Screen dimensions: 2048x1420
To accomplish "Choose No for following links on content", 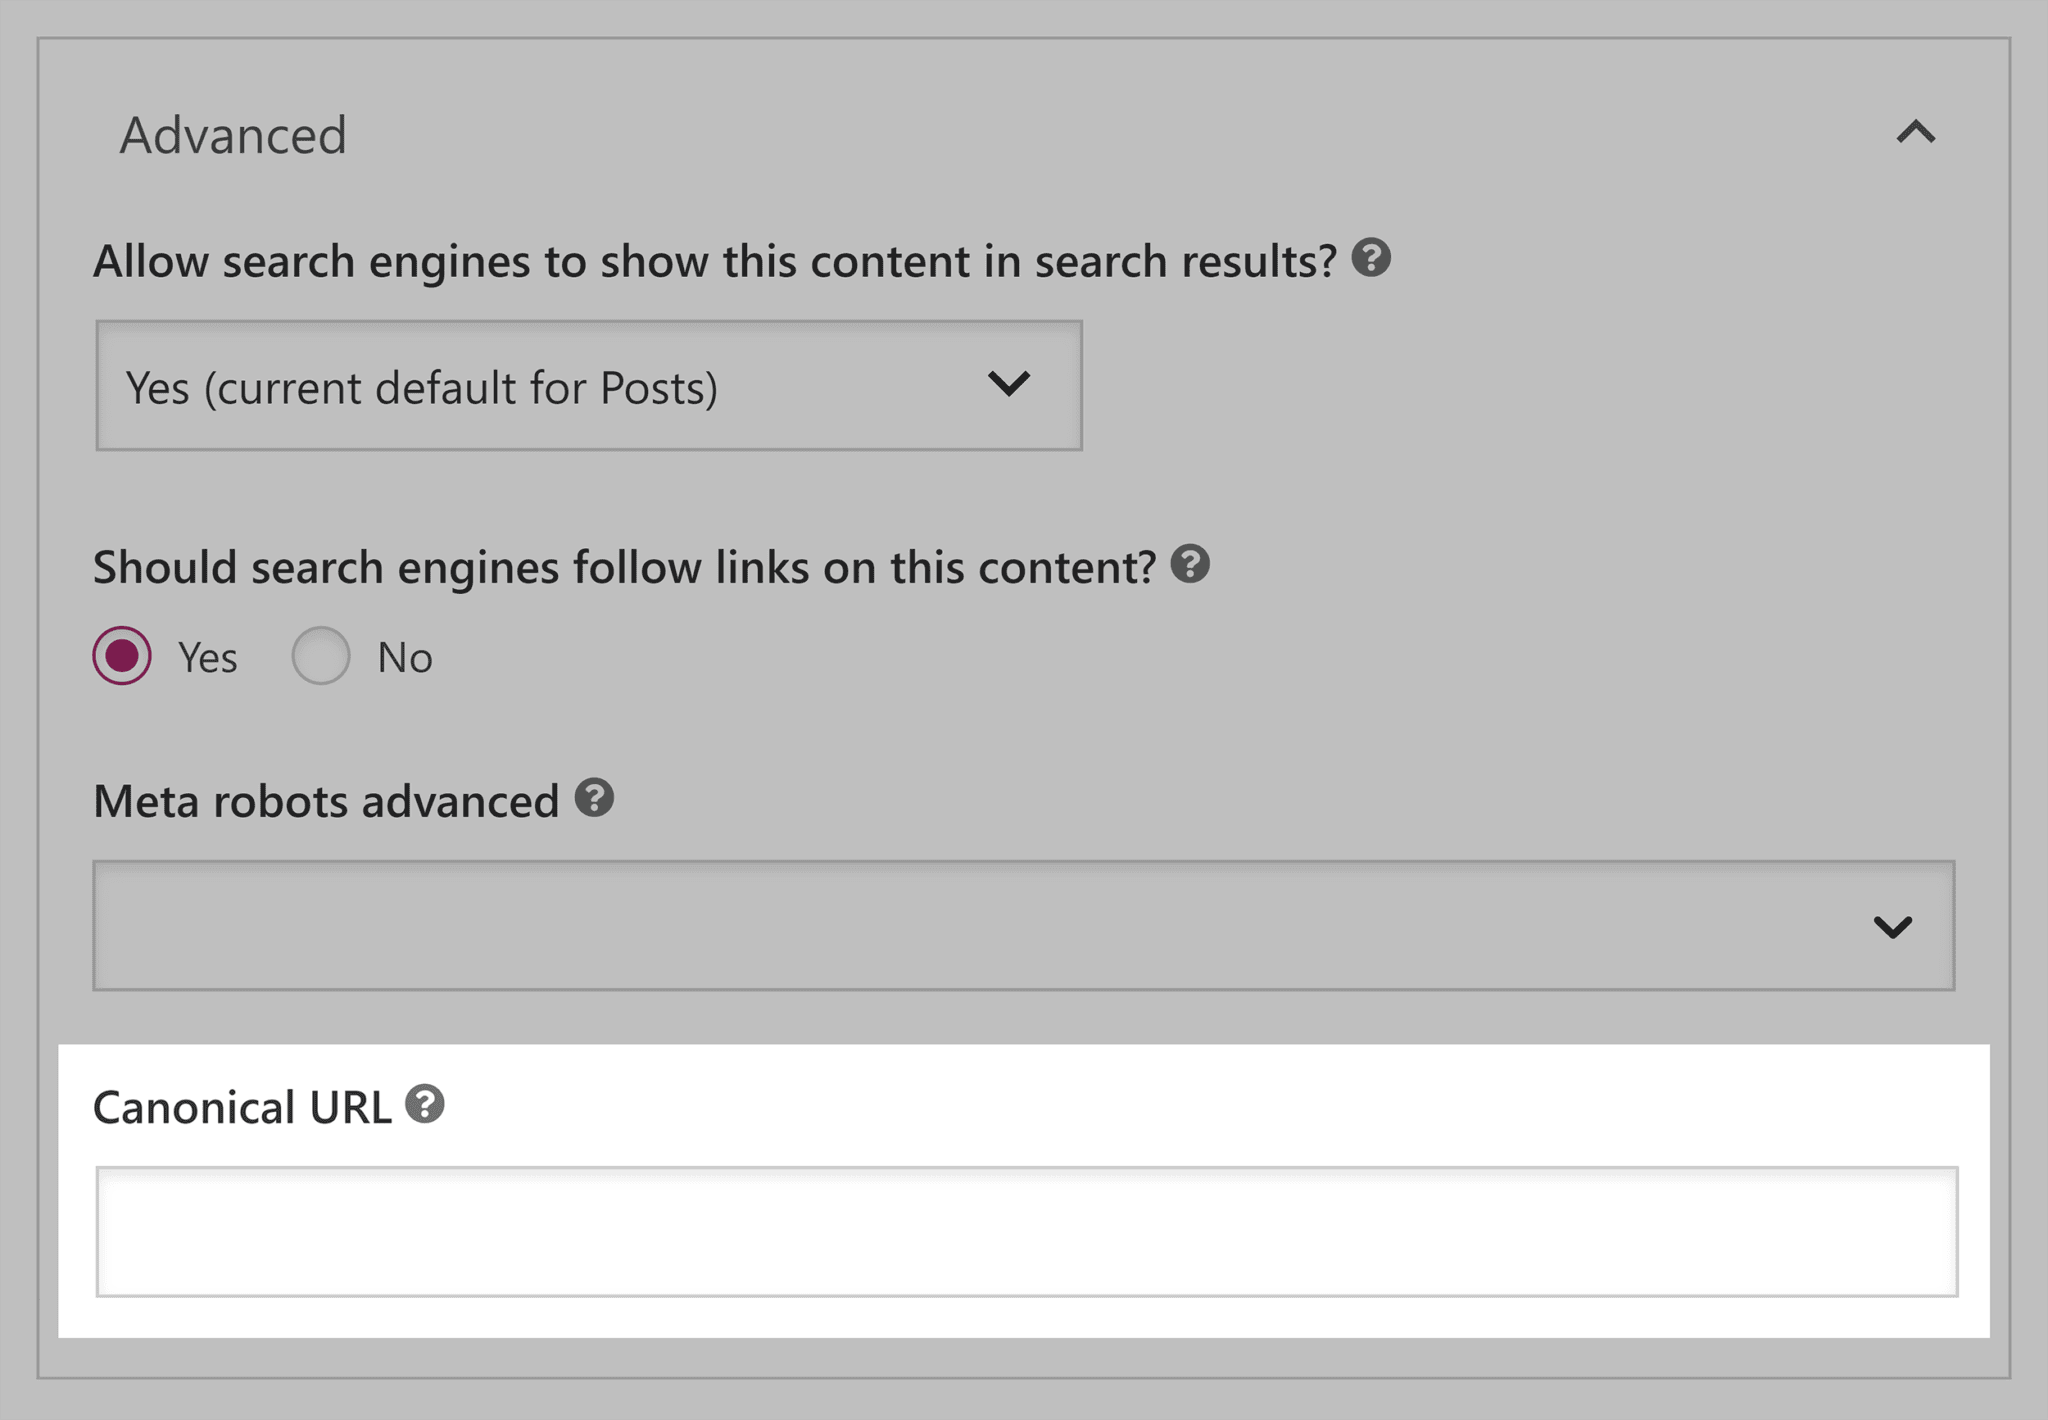I will click(321, 657).
